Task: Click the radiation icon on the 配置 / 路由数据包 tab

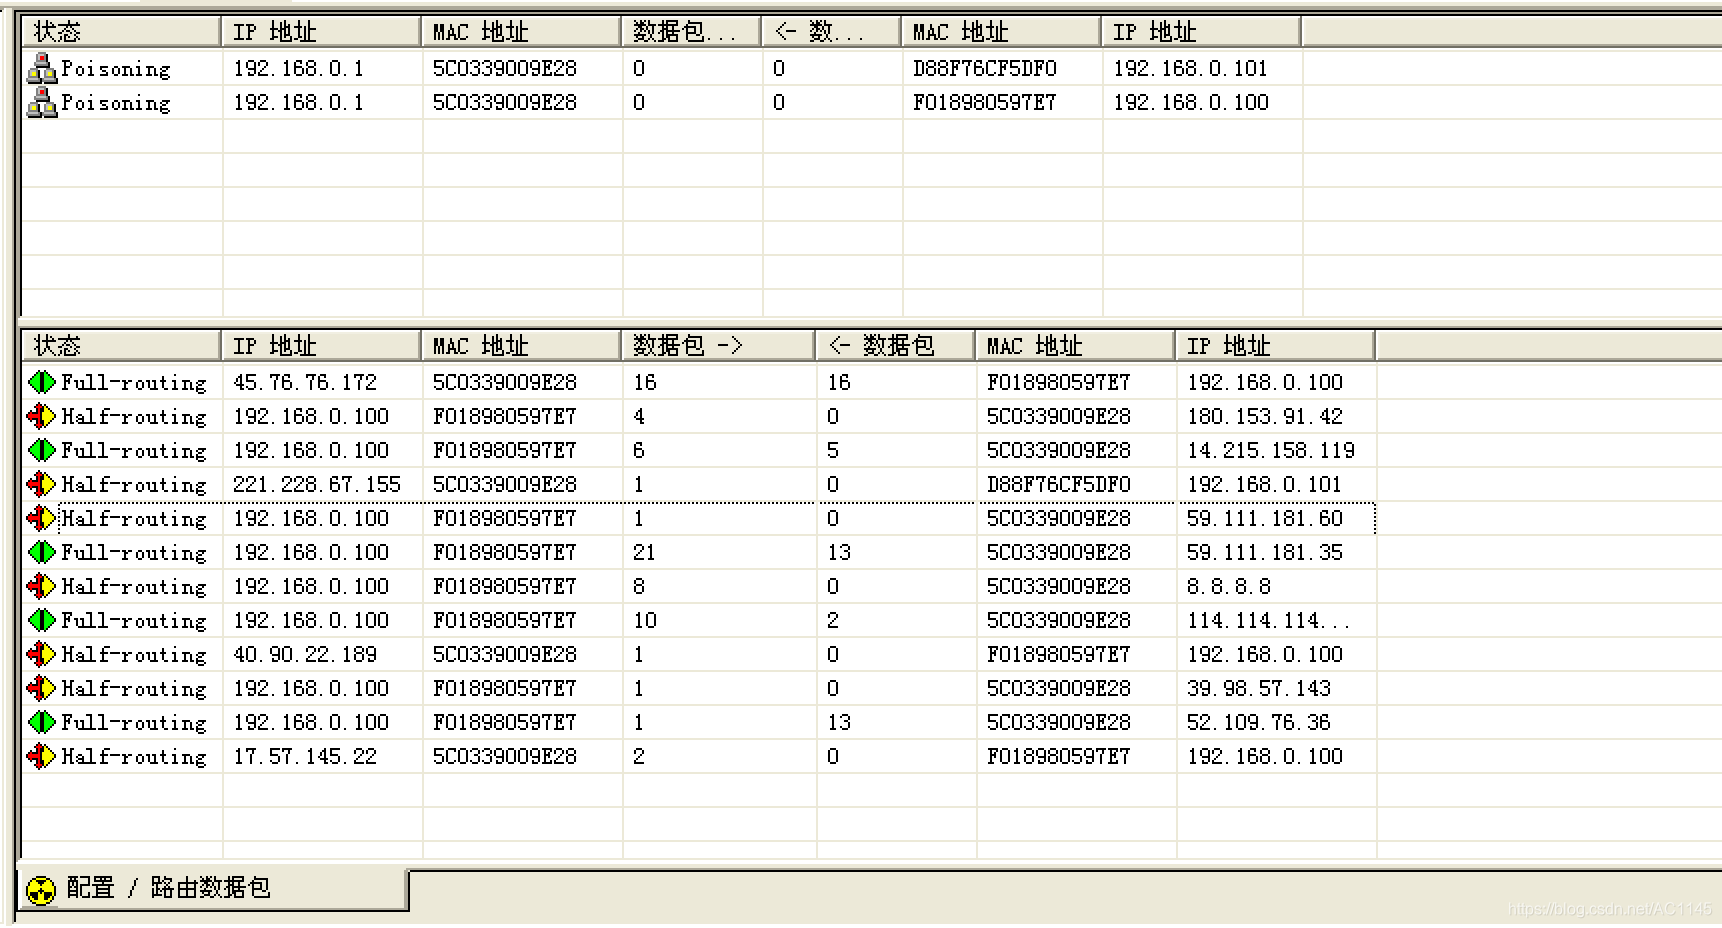Action: [41, 889]
